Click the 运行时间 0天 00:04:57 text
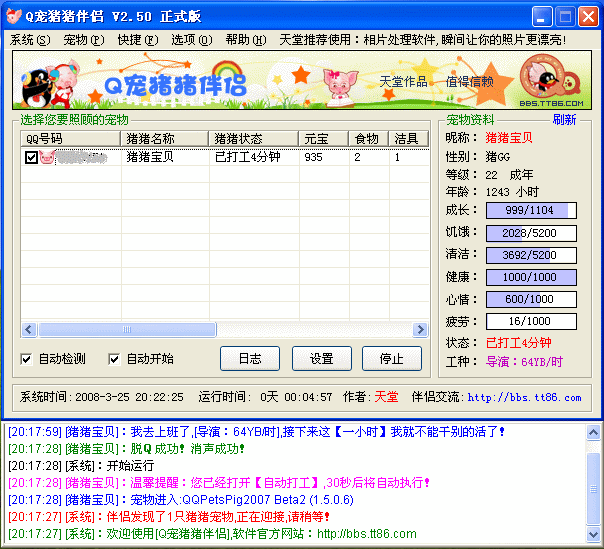 [x=265, y=397]
